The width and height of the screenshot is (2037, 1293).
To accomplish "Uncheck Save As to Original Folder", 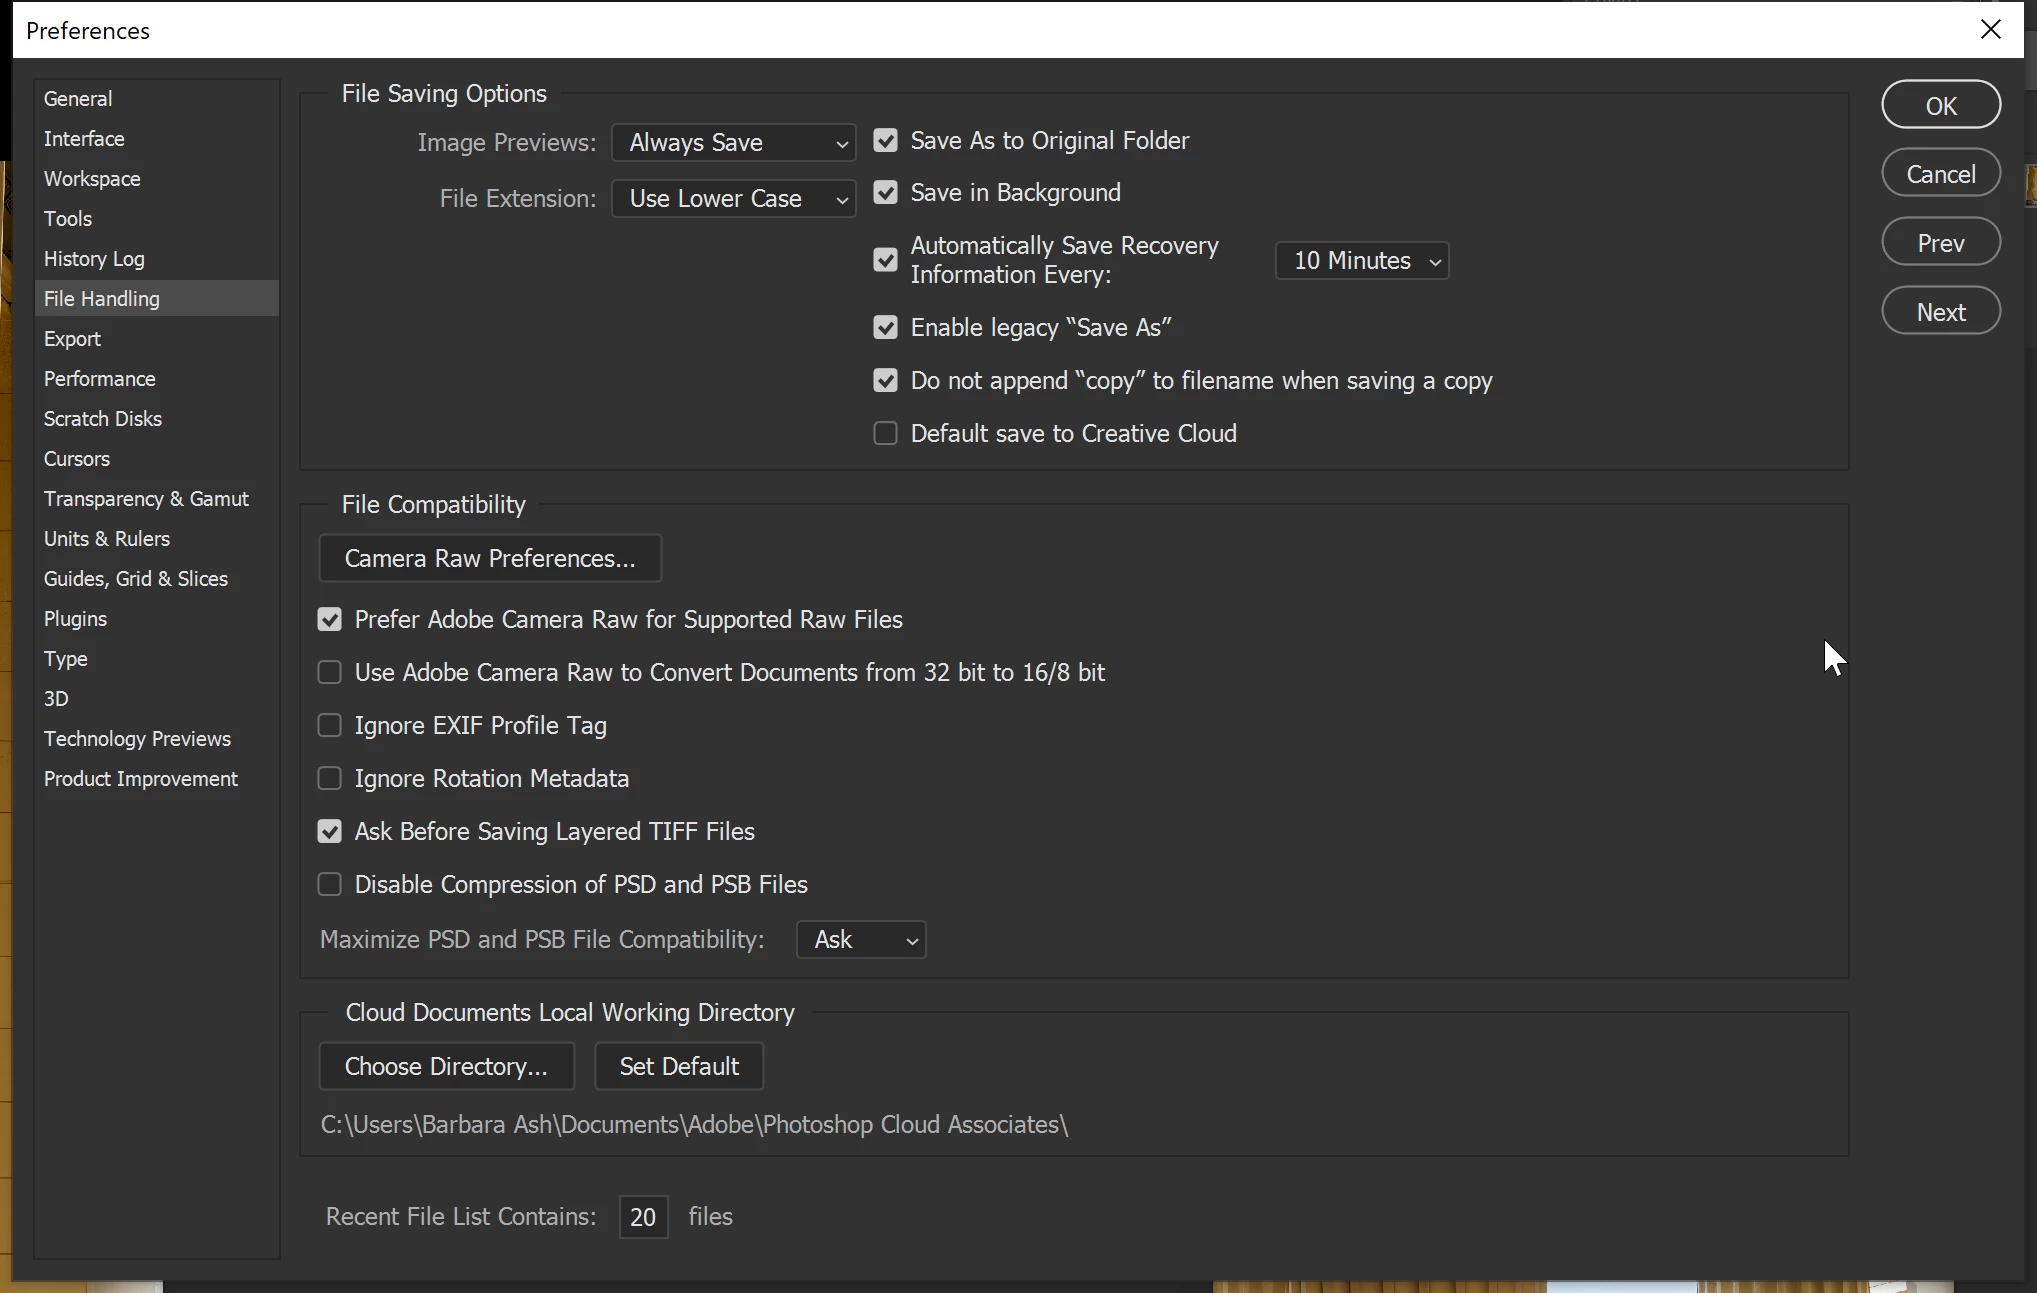I will (x=885, y=141).
